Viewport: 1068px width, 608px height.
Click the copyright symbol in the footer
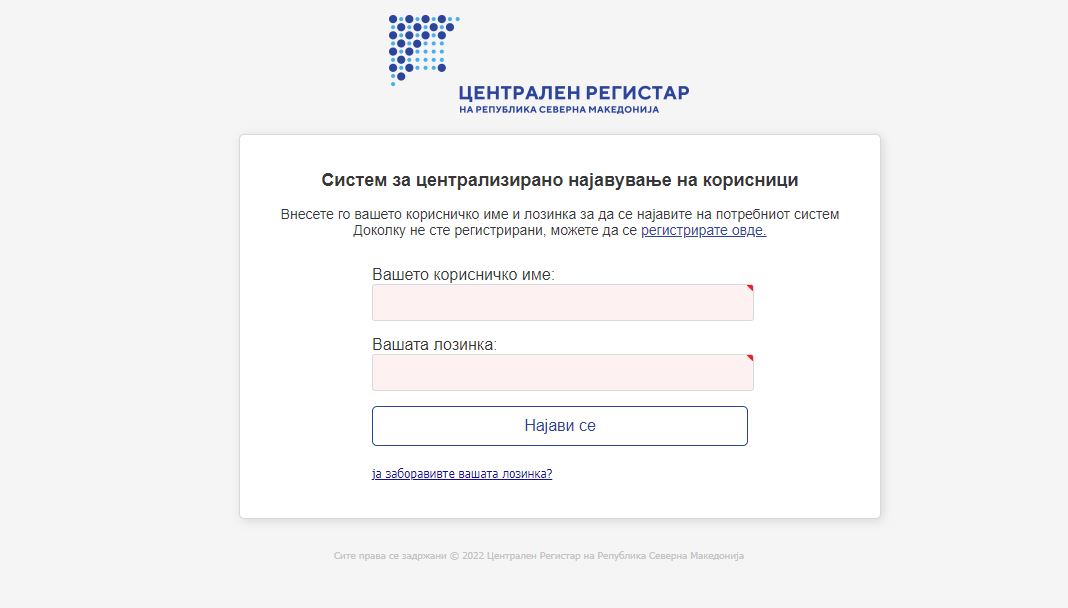[454, 556]
